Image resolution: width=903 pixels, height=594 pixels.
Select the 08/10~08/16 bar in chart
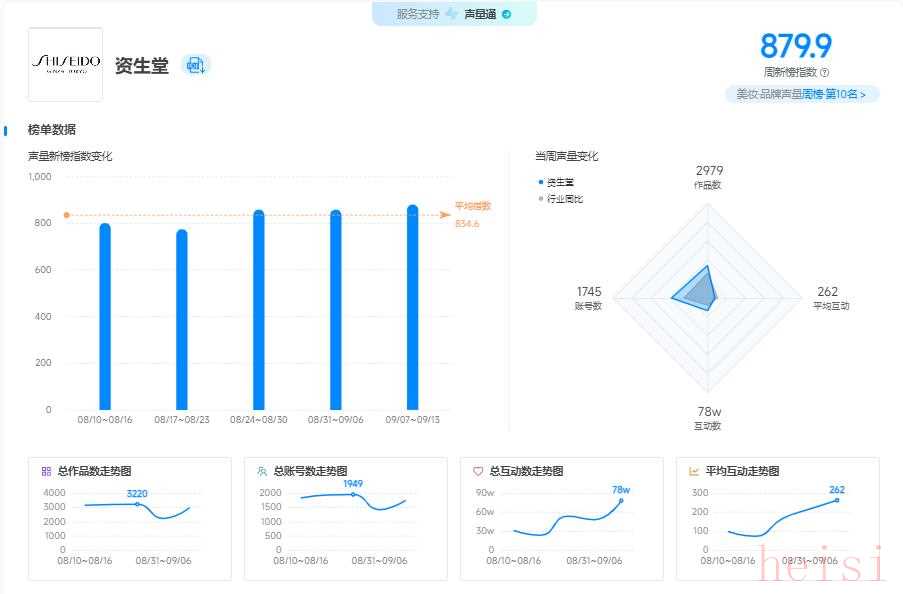pos(105,316)
